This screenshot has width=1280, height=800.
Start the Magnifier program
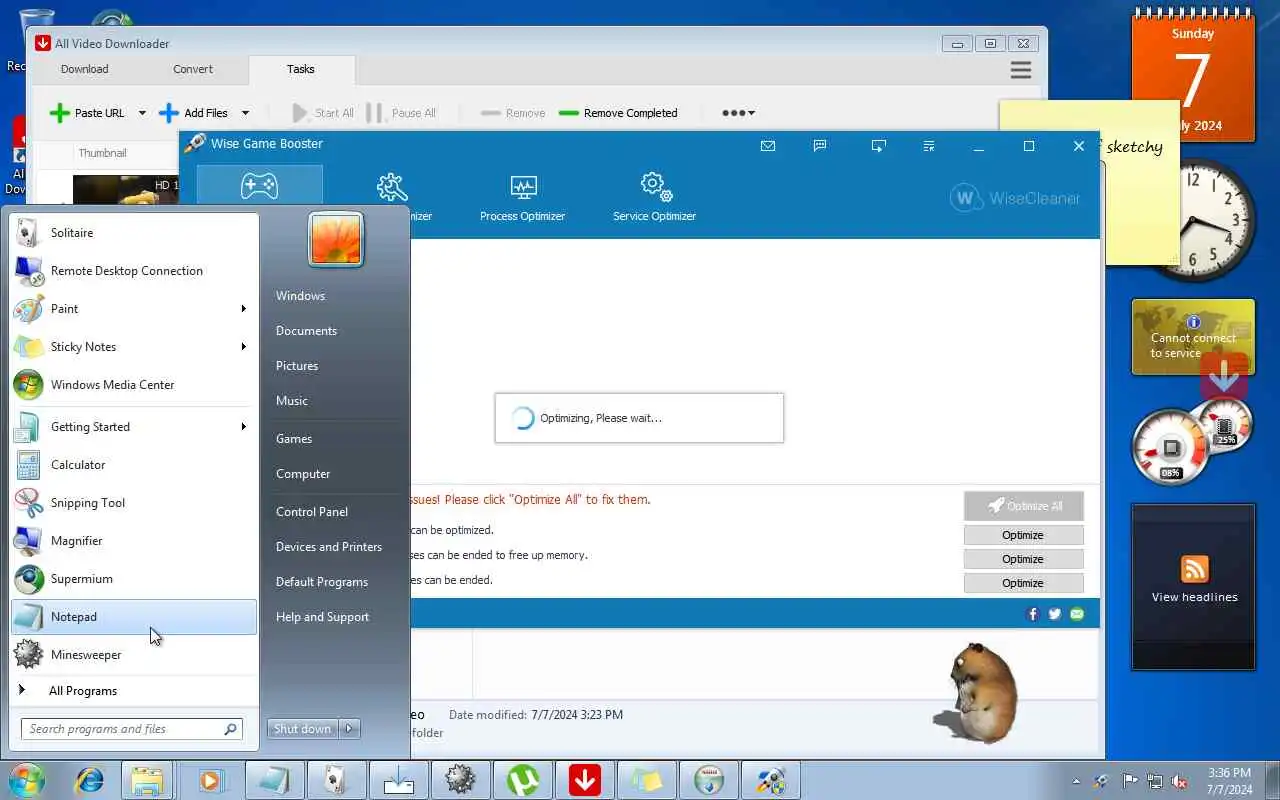click(x=134, y=541)
